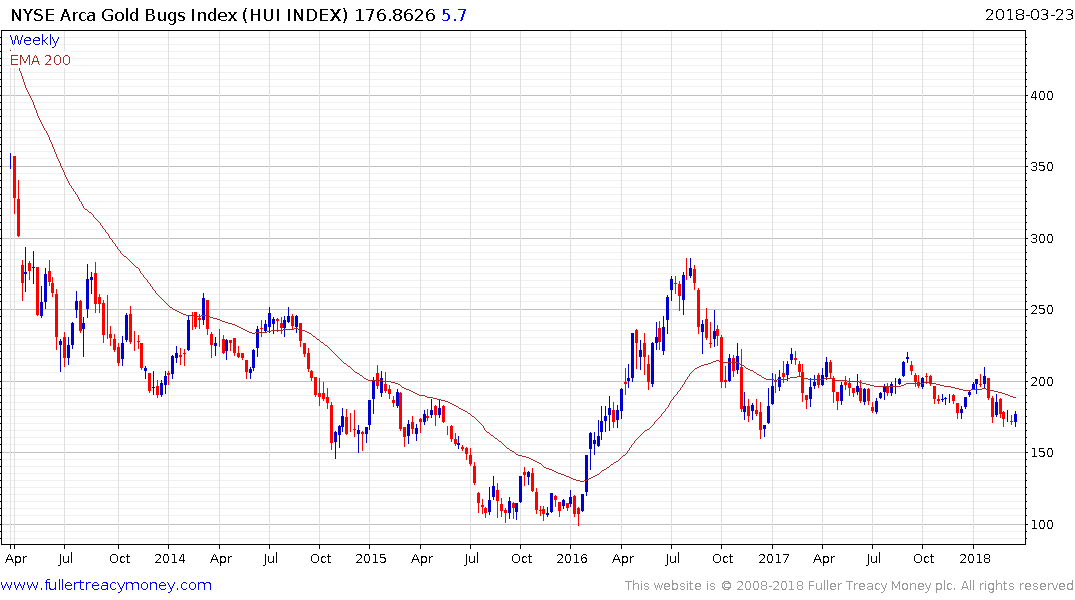Click the 2018 time axis marker
Image resolution: width=1075 pixels, height=600 pixels.
point(975,558)
